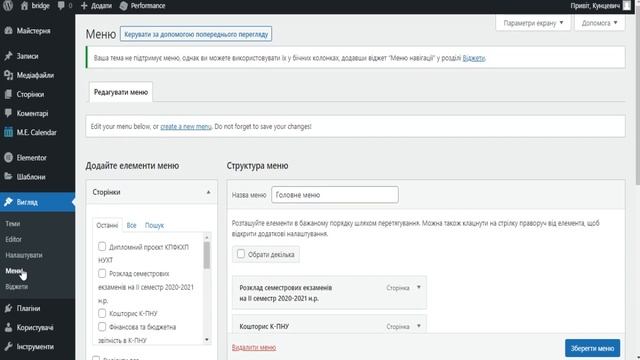Open Elementor sidebar icon
Screen dimensions: 640x360
[x=8, y=158]
